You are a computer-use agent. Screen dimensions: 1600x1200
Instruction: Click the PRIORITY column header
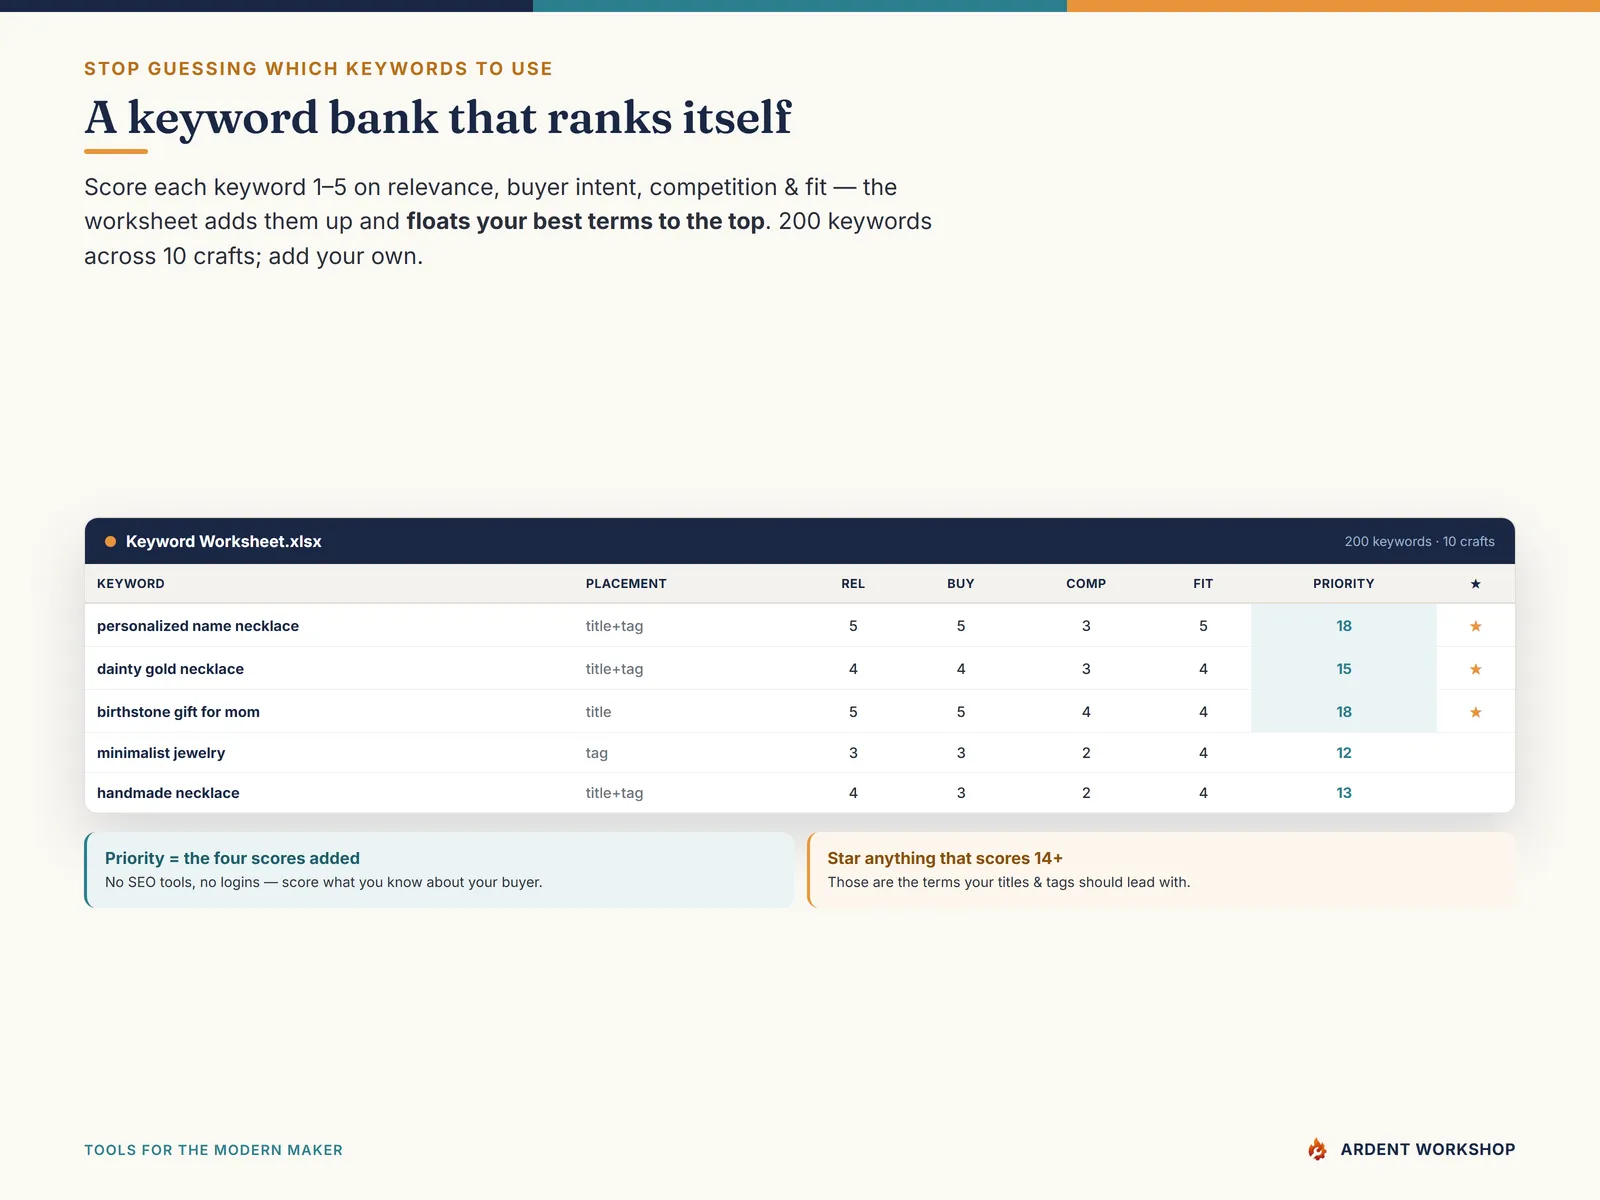coord(1344,584)
